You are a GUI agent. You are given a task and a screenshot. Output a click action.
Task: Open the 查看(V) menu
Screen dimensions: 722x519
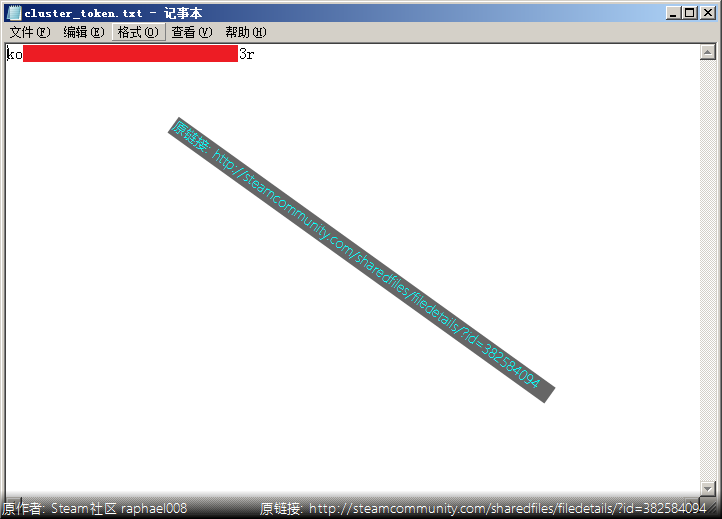click(x=192, y=32)
